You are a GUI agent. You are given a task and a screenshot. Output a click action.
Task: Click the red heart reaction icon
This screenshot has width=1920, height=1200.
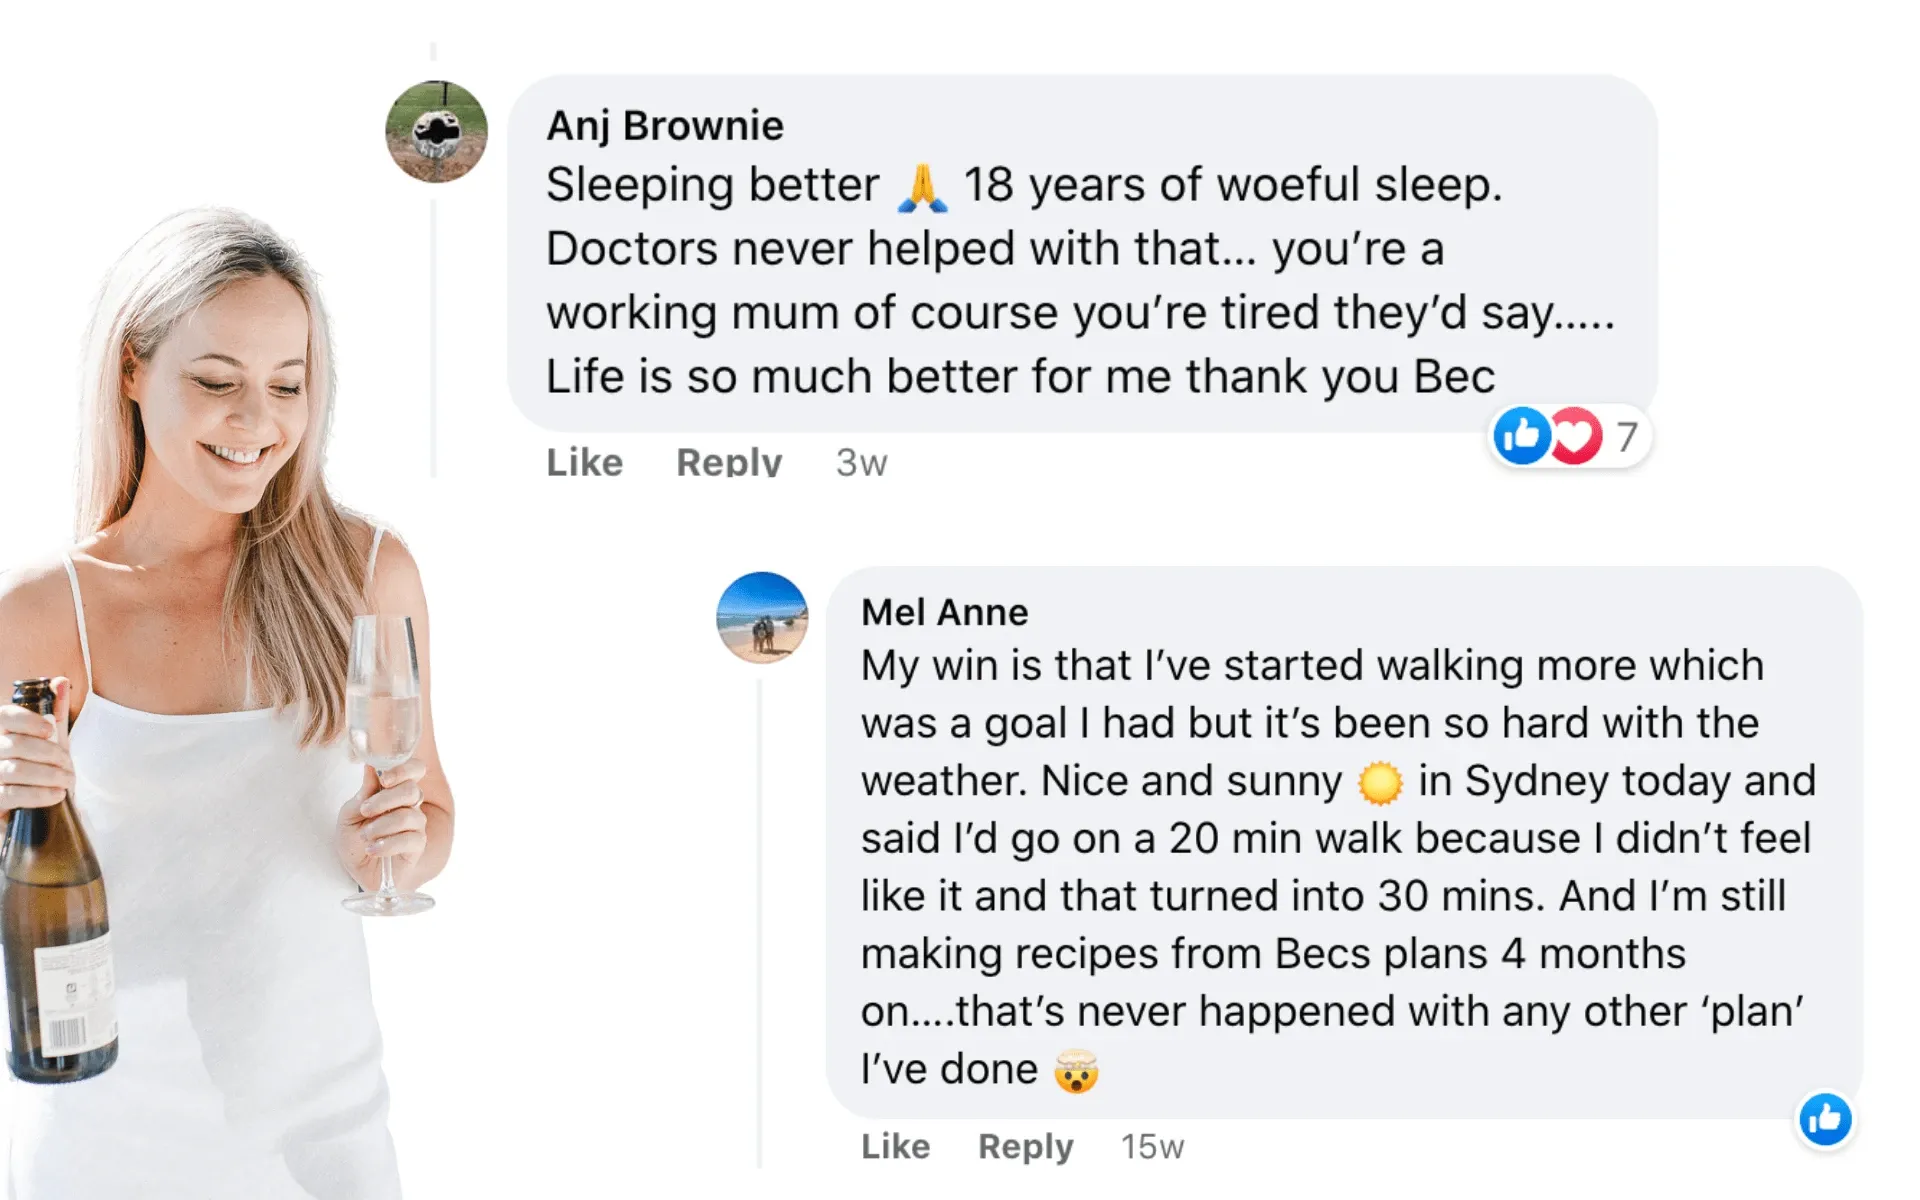coord(1575,438)
